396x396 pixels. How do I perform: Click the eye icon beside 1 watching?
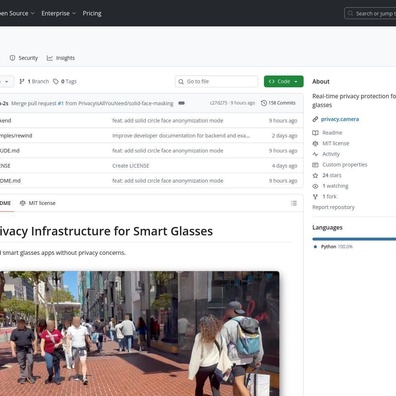[315, 186]
